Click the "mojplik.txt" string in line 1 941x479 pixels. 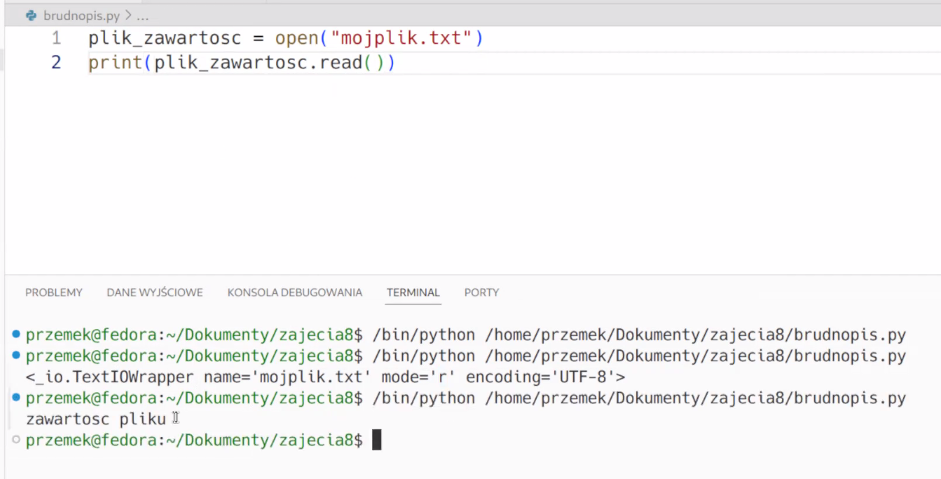click(401, 38)
